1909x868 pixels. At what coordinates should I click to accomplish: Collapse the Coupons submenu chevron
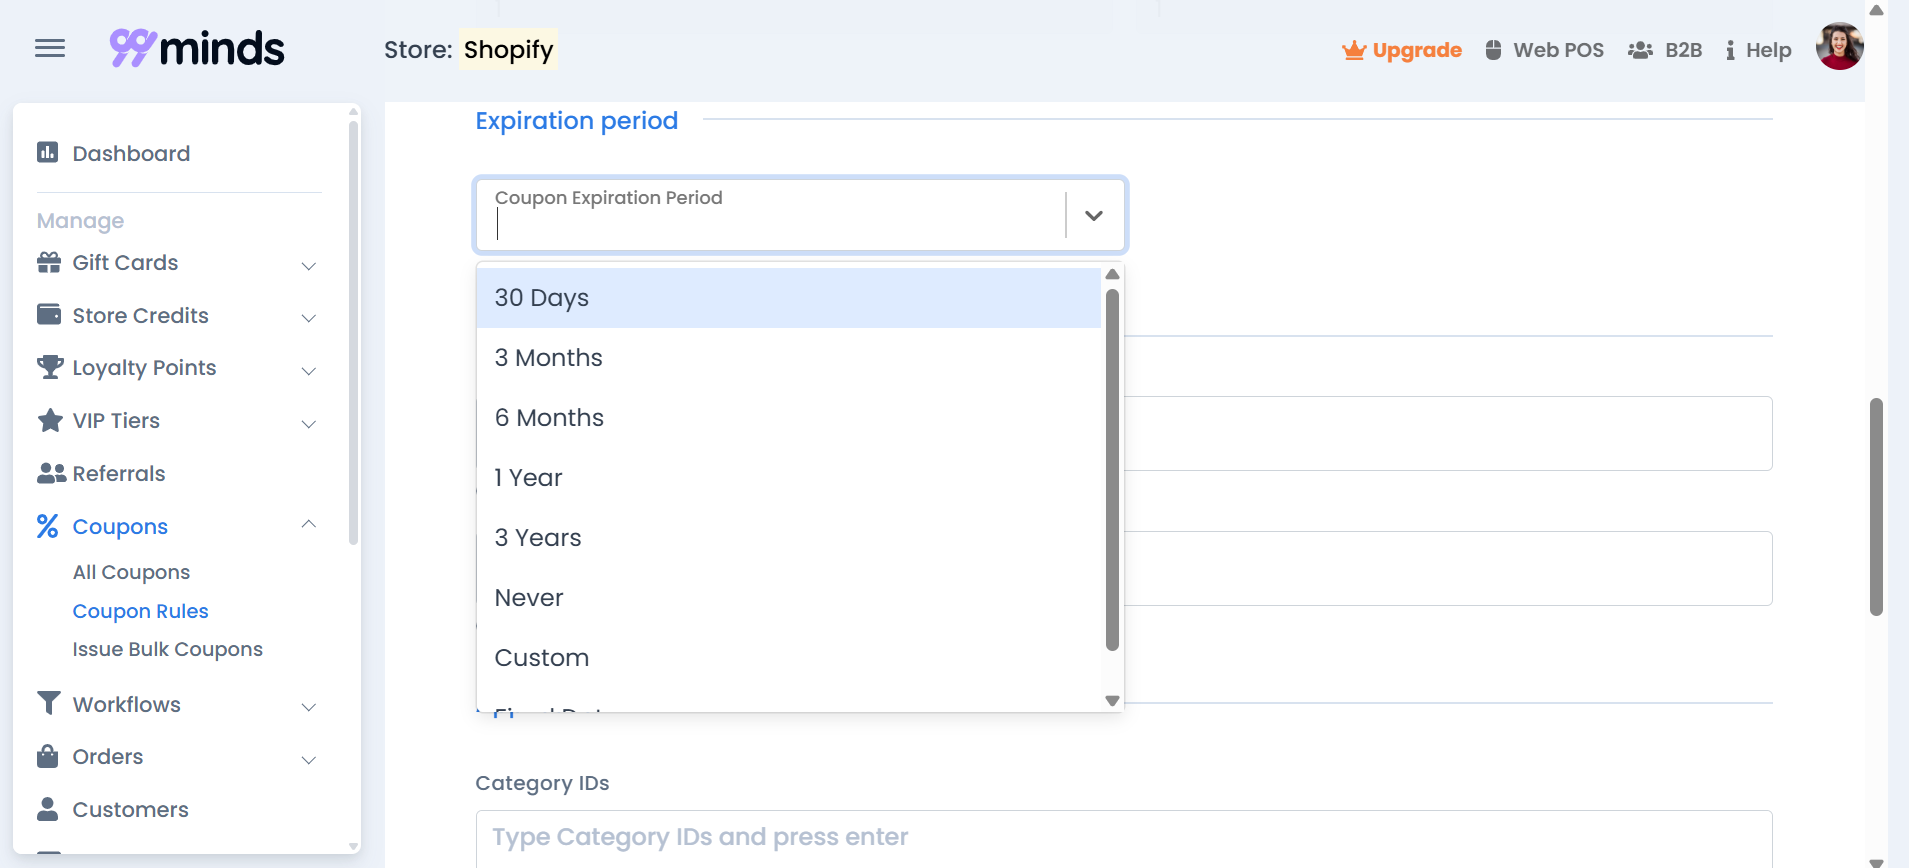[309, 524]
